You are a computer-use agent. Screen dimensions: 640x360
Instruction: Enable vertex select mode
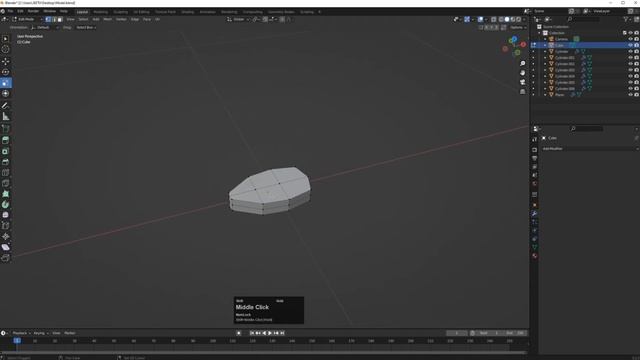coord(48,19)
